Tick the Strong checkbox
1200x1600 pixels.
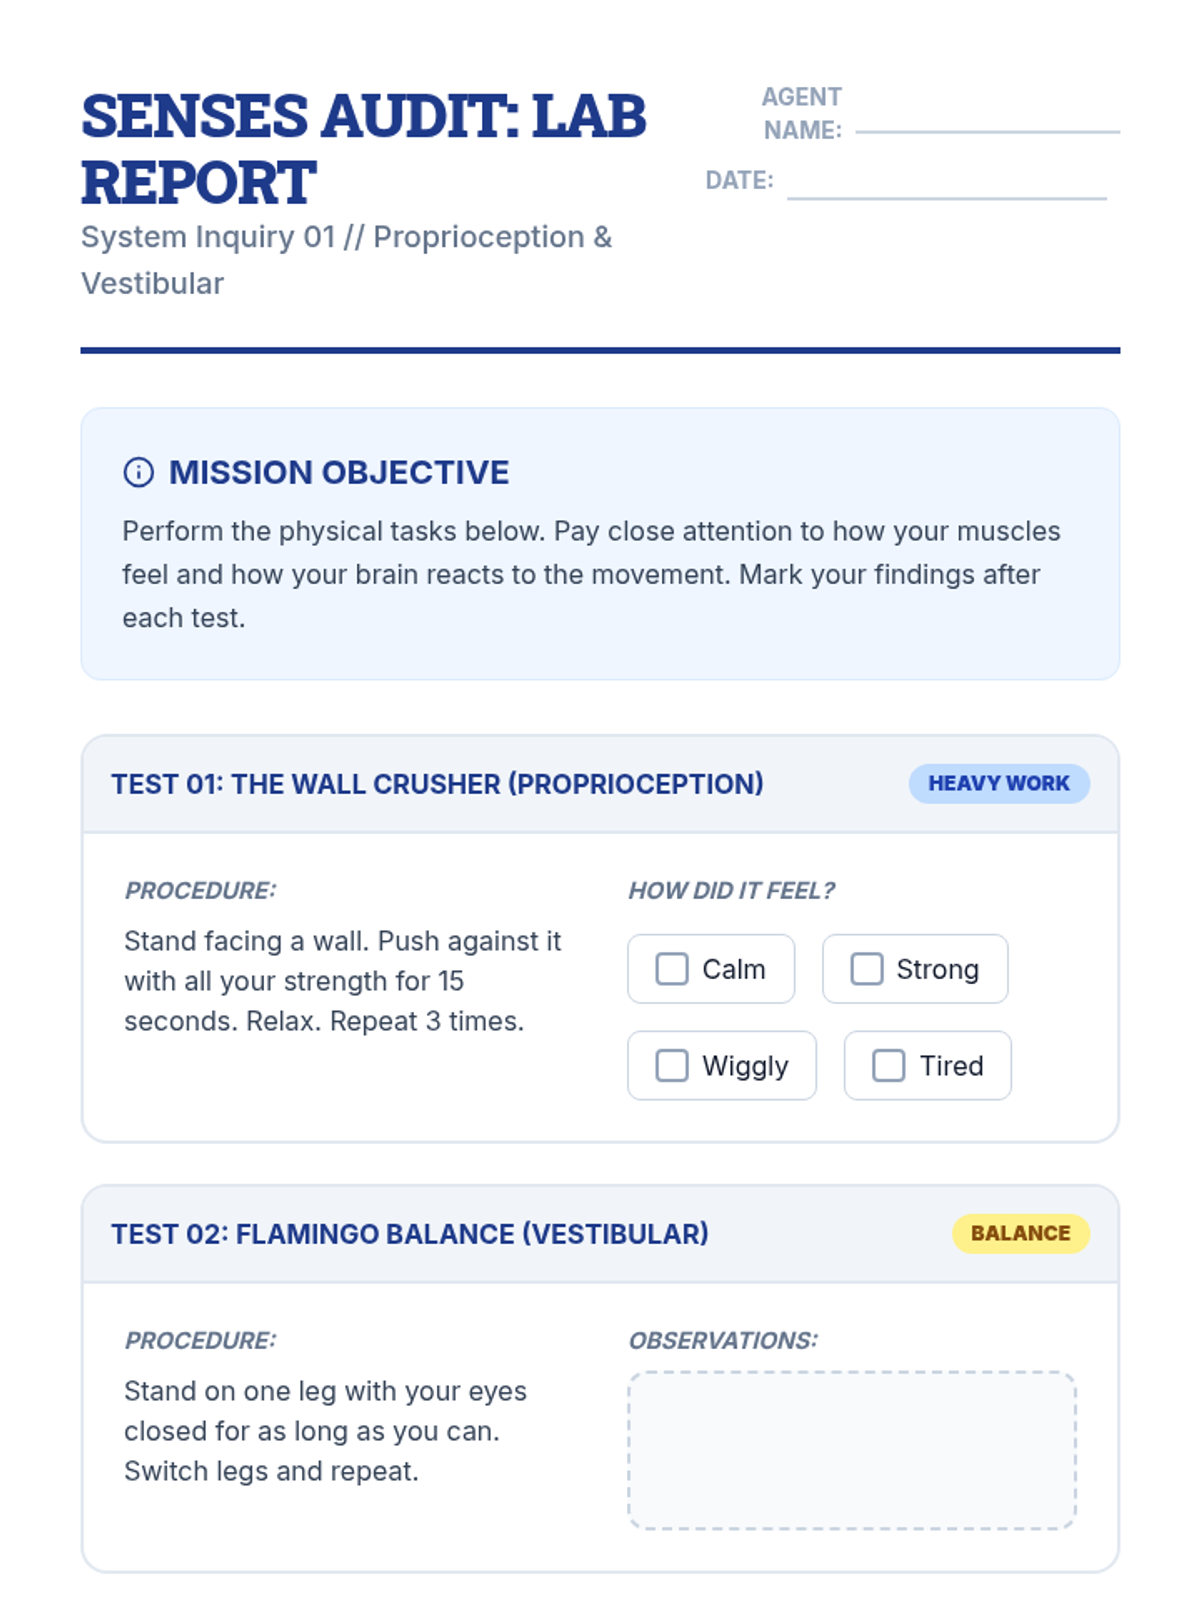[x=866, y=968]
